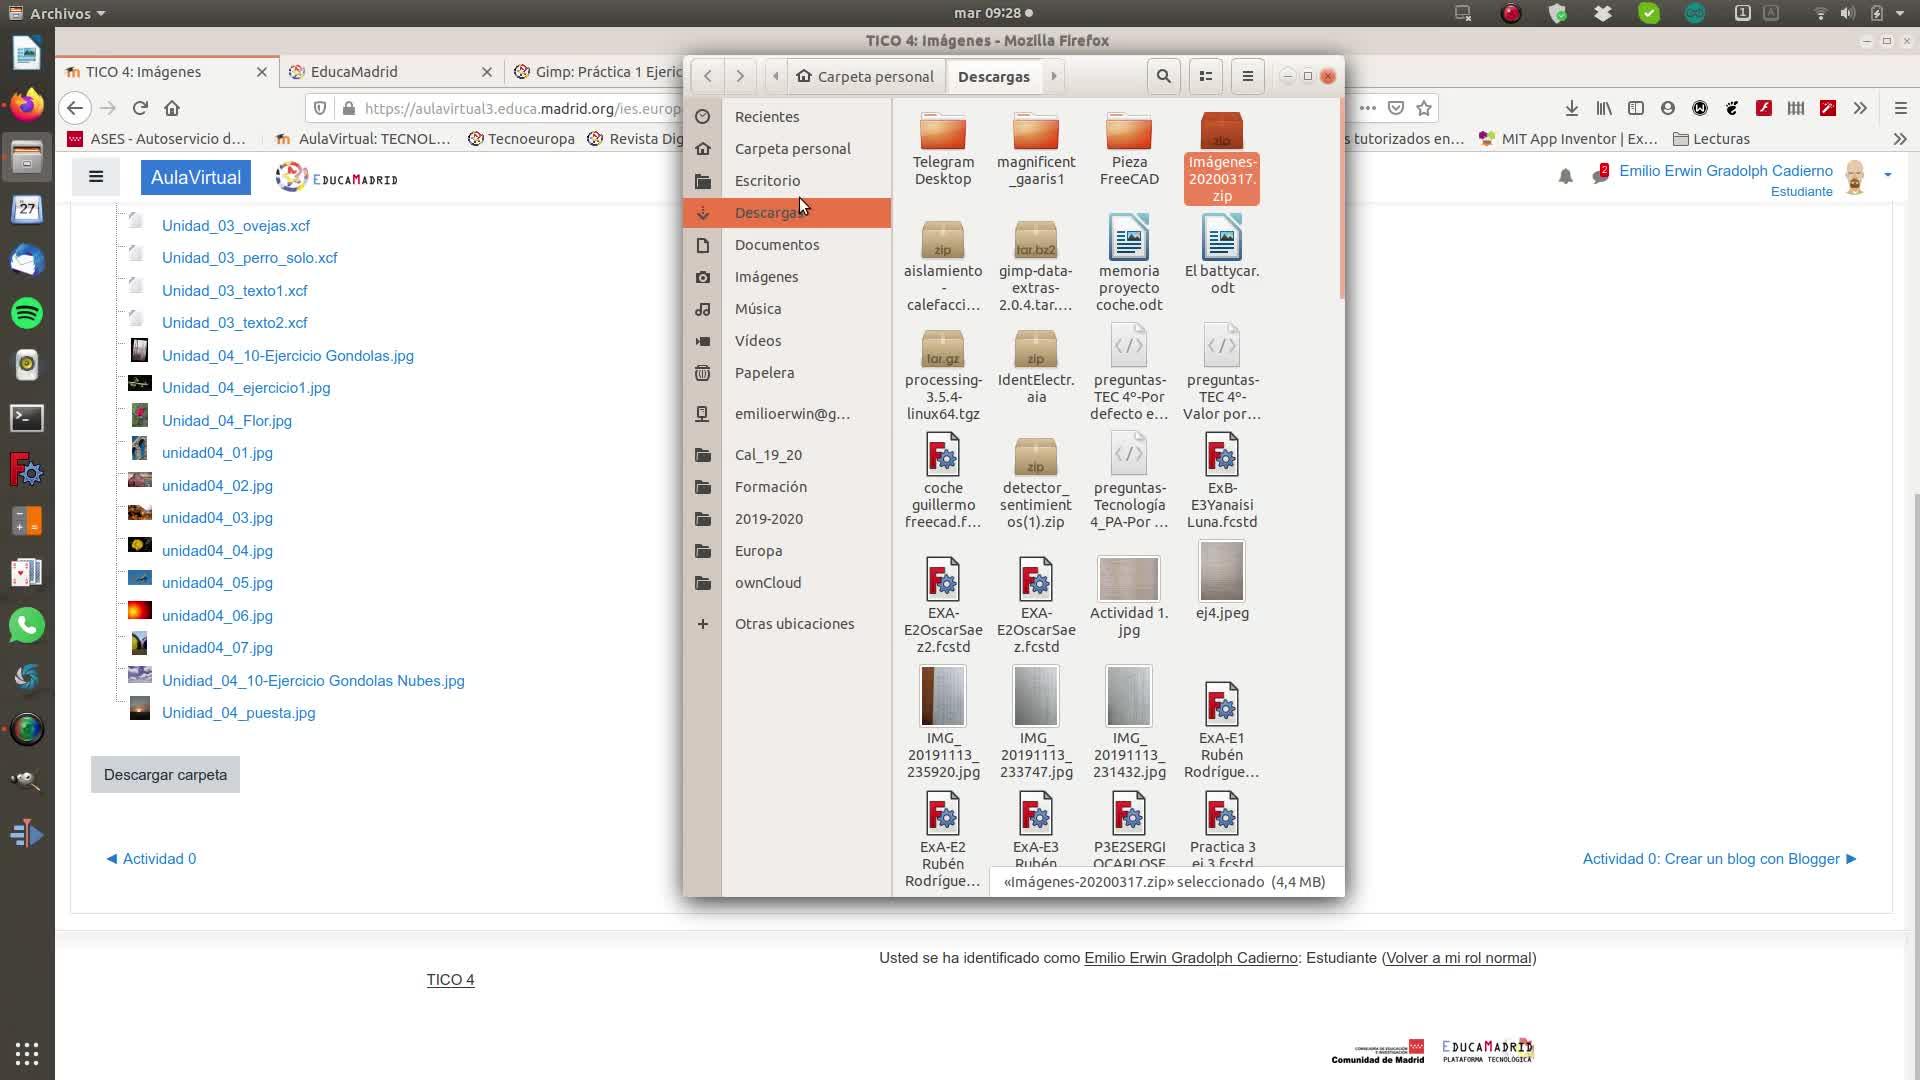This screenshot has width=1920, height=1080.
Task: Select Documentos in the sidebar
Action: (x=776, y=245)
